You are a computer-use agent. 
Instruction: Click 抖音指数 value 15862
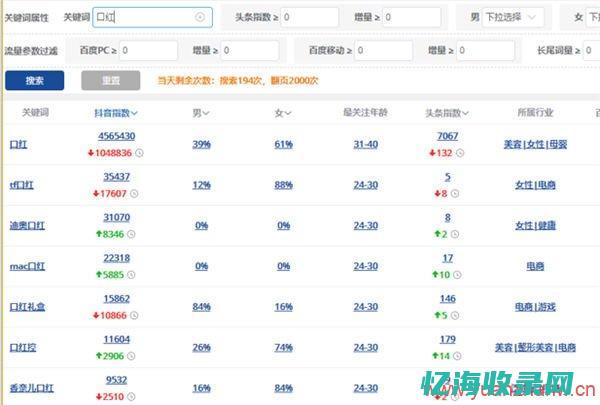[x=117, y=299]
